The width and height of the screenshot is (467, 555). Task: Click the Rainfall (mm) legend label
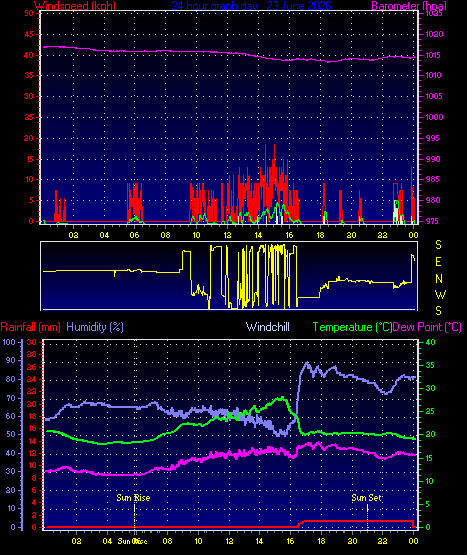(x=30, y=327)
